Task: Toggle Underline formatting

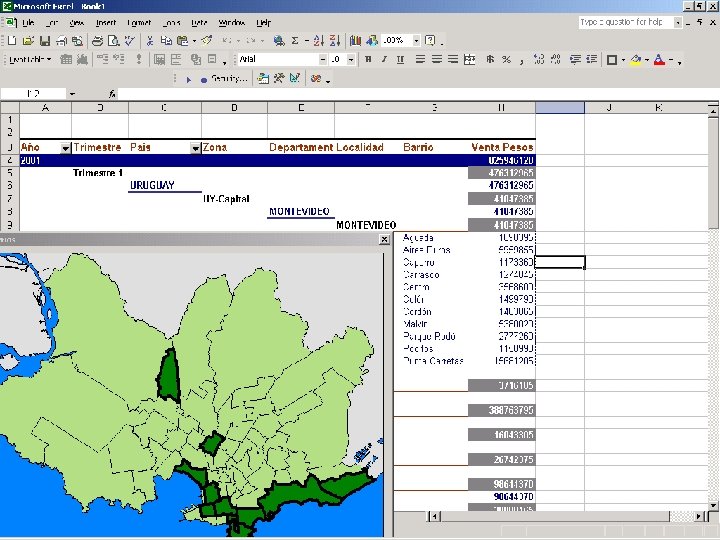Action: coord(400,60)
